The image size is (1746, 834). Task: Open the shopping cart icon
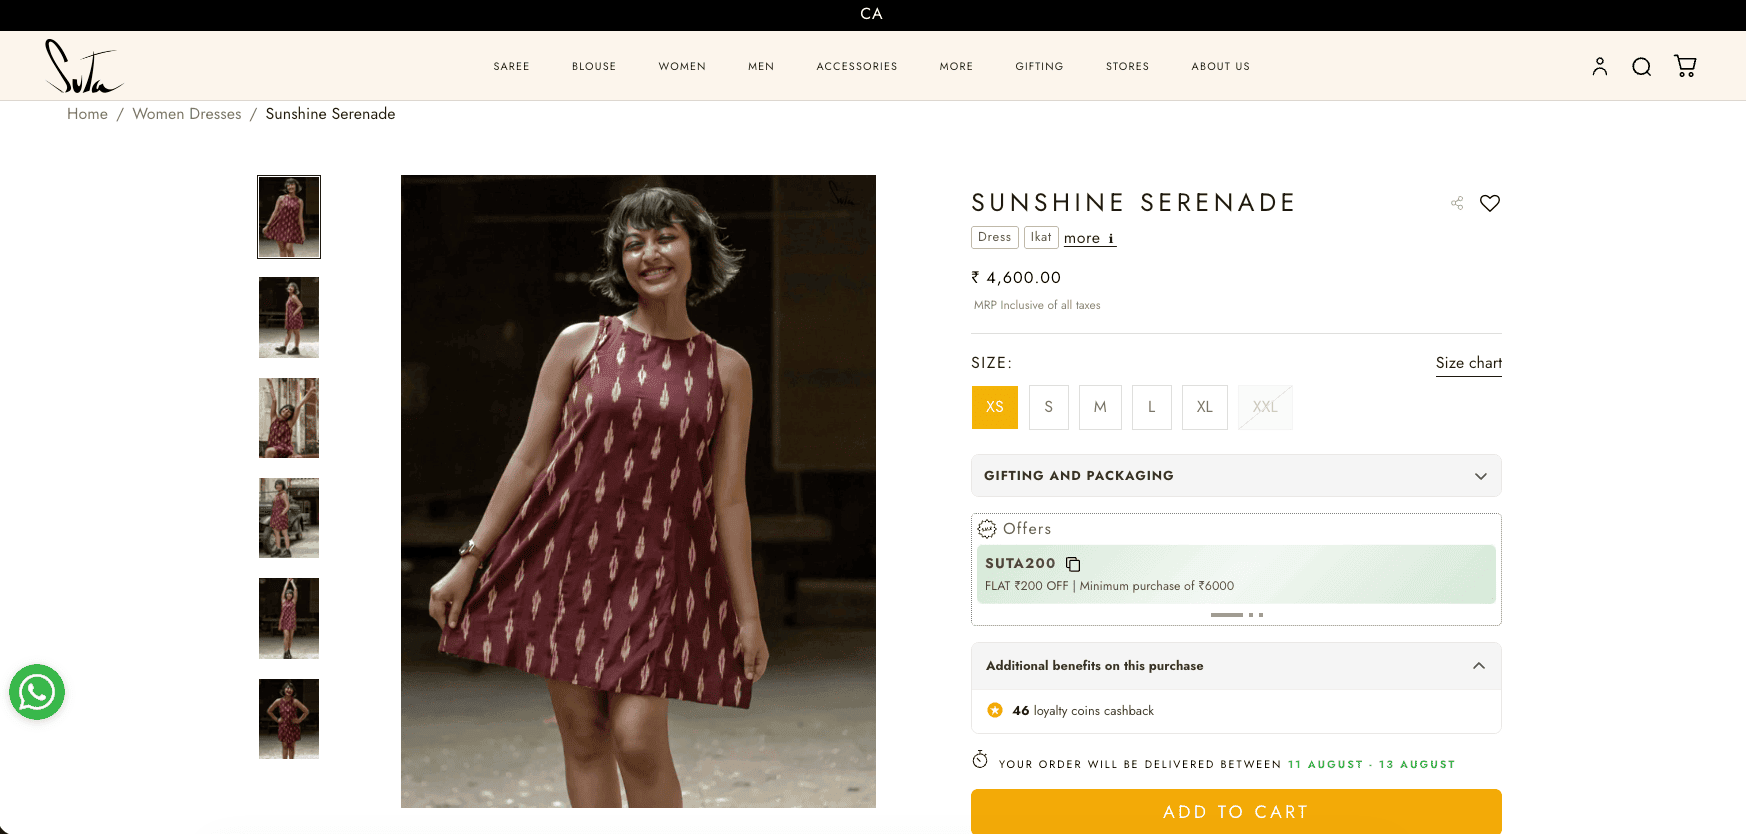[1685, 66]
